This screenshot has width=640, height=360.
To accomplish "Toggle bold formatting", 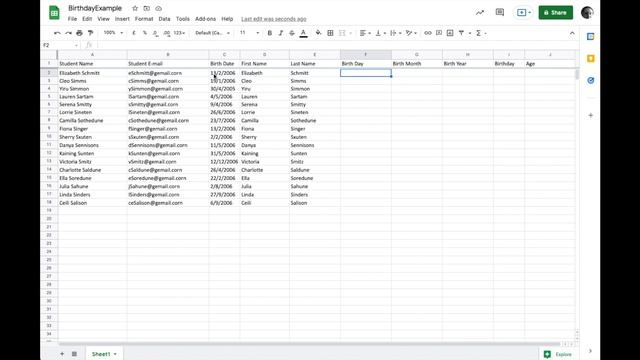I will pos(269,33).
